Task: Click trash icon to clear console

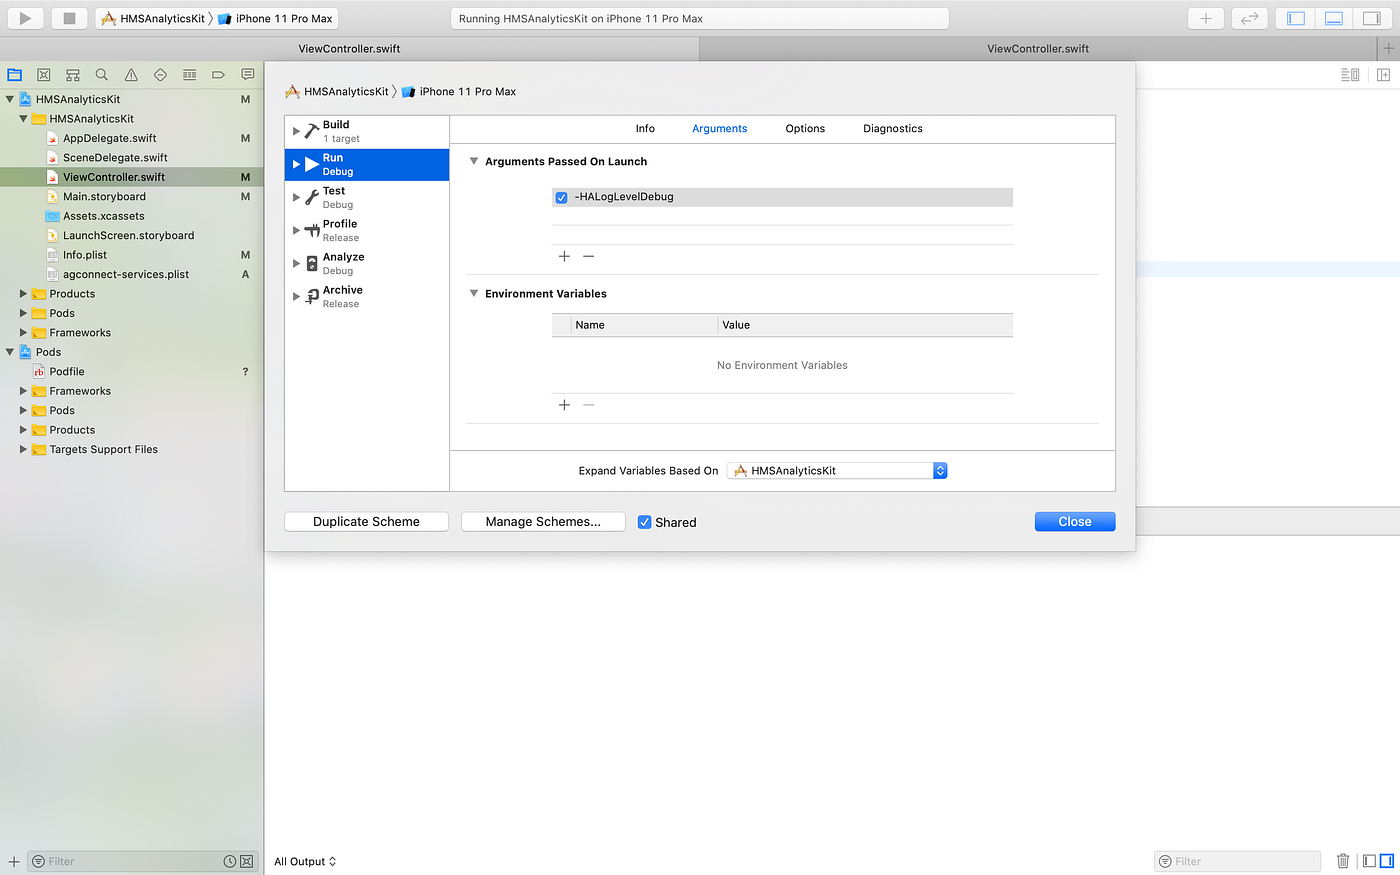Action: (x=1343, y=861)
